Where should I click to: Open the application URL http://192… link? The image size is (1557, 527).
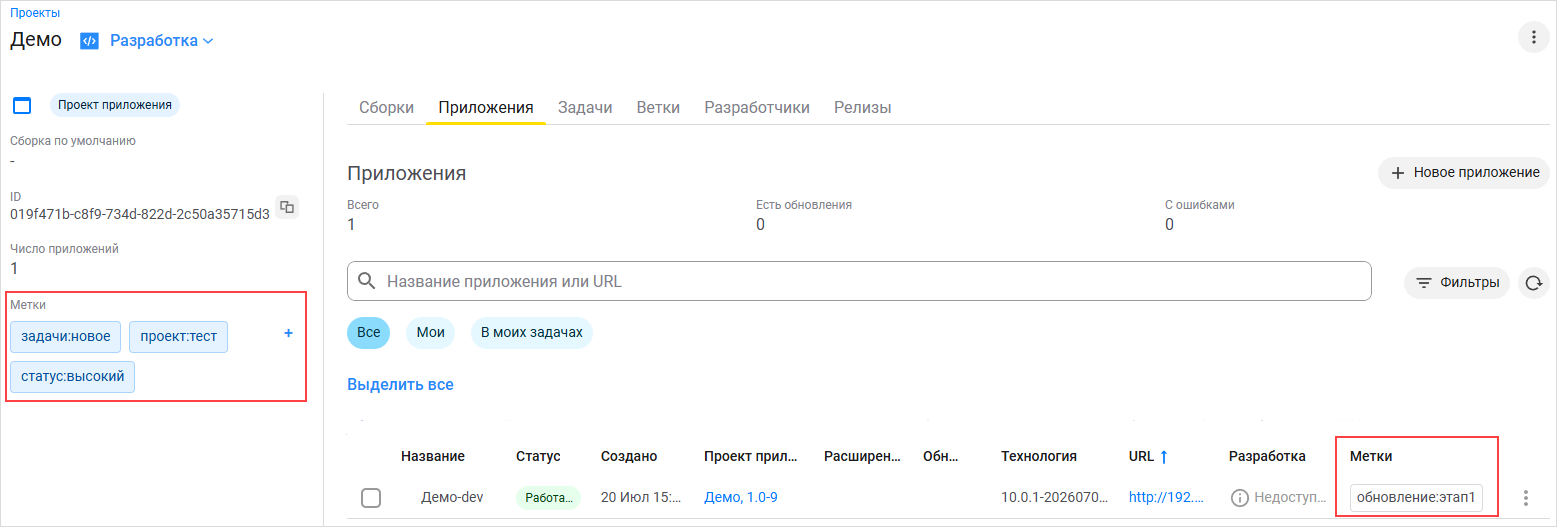1167,497
